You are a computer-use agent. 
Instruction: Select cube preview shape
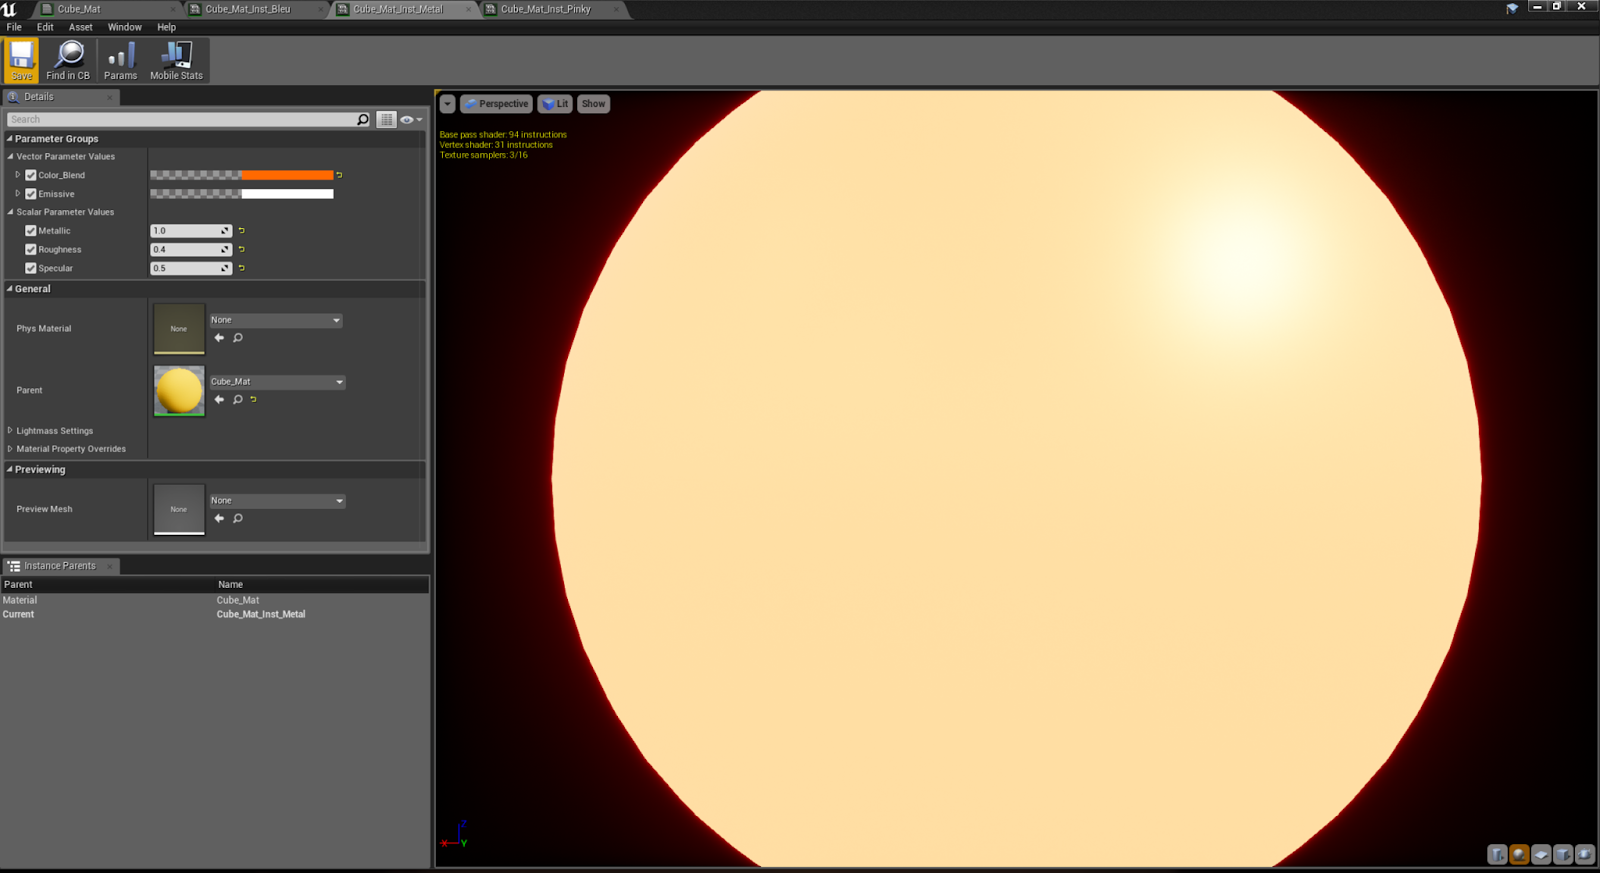(x=1563, y=854)
